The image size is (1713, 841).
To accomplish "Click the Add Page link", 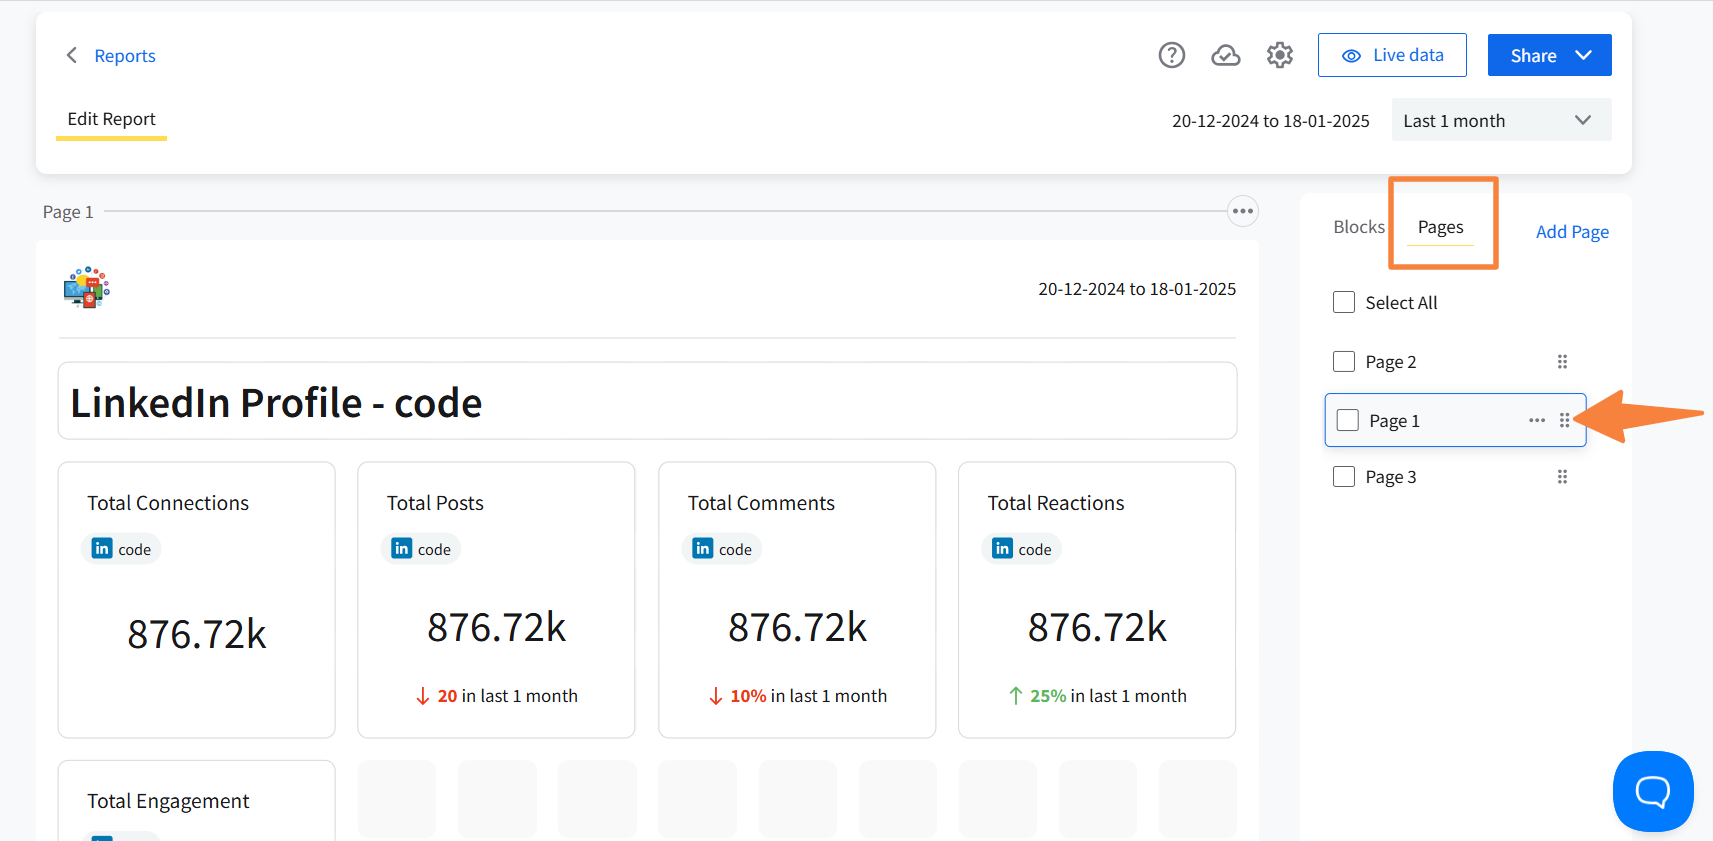I will (x=1572, y=232).
